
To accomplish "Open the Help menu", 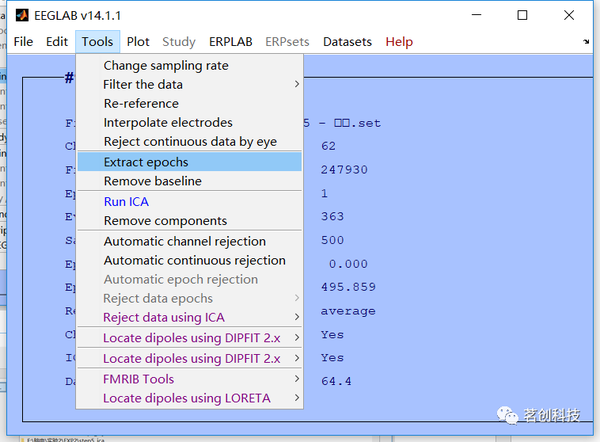I will (x=399, y=42).
